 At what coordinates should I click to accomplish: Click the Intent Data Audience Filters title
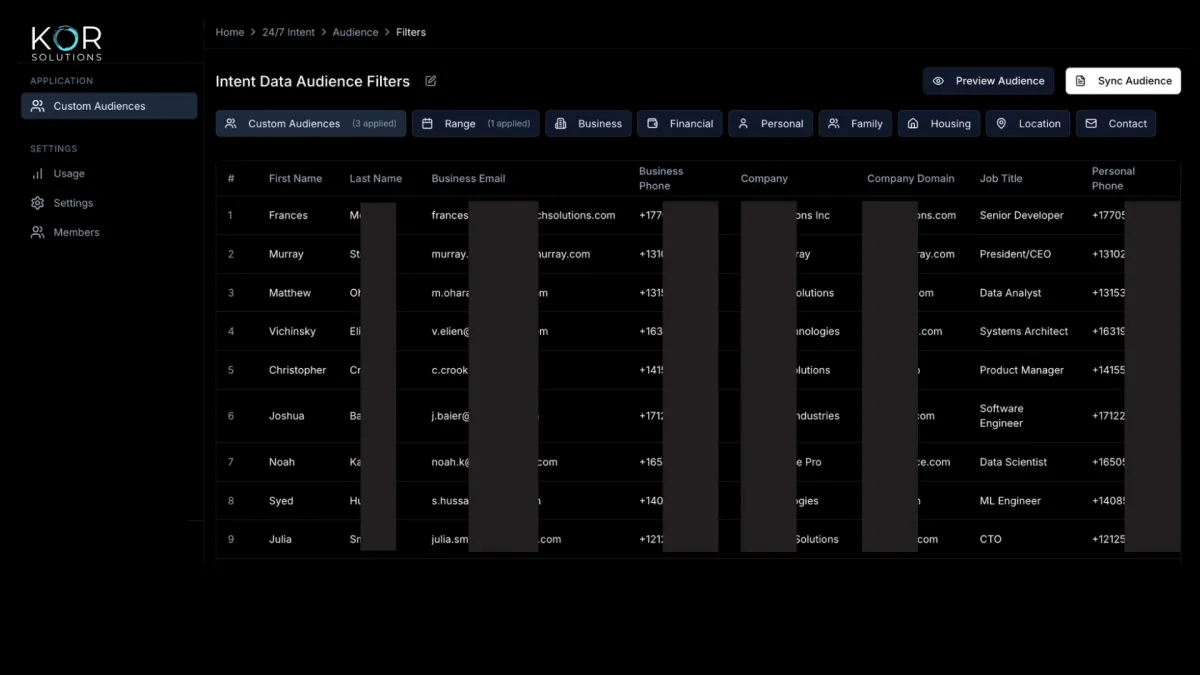313,81
